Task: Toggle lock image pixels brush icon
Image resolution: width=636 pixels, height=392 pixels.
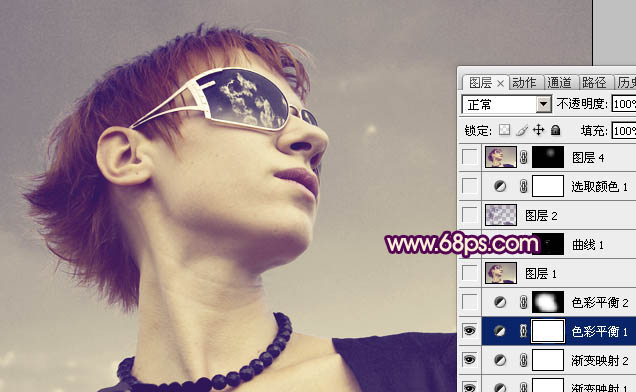Action: (x=522, y=130)
